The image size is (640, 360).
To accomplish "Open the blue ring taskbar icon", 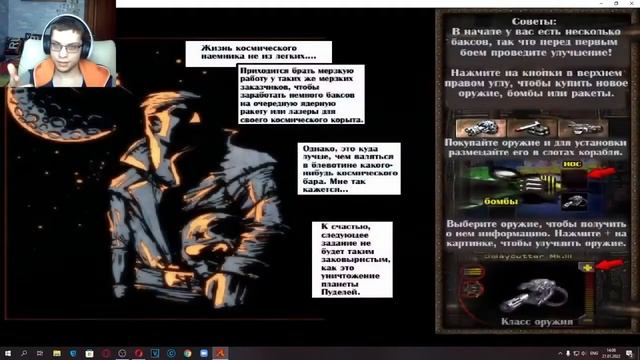I will [x=171, y=353].
